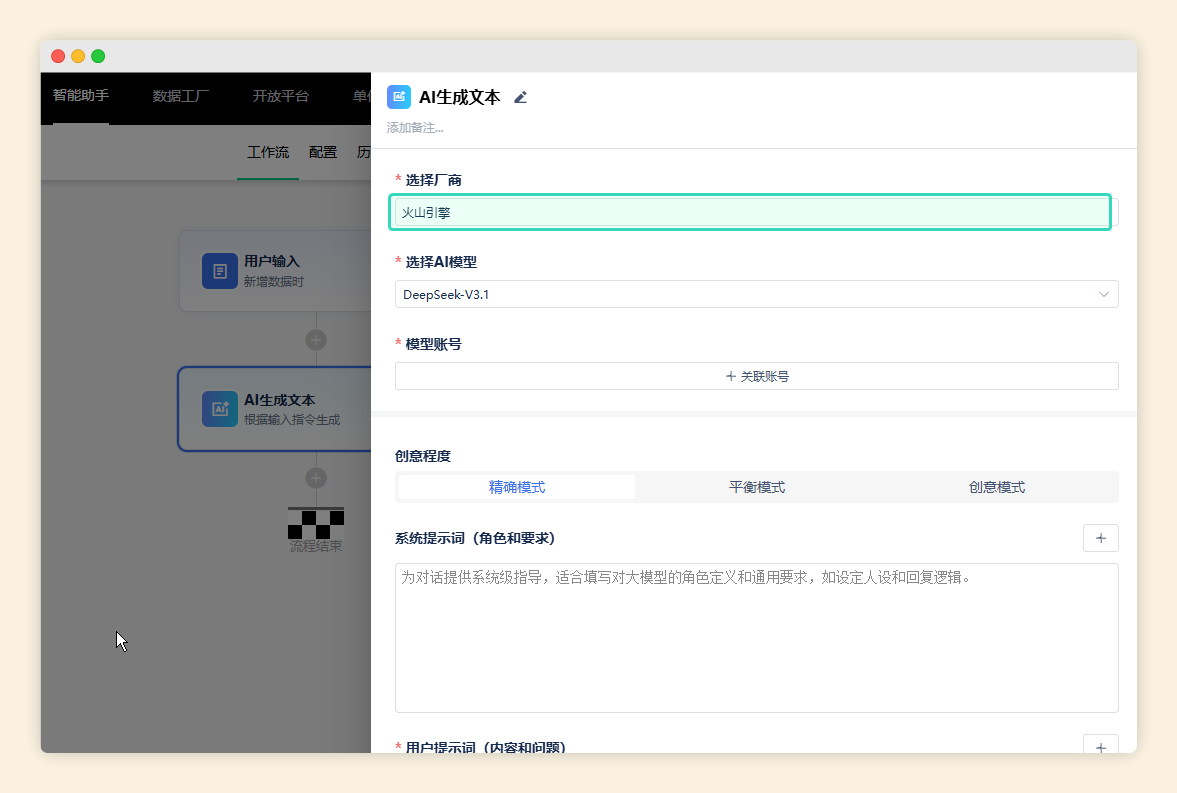Switch to the 工作流 tab
The image size is (1177, 793).
[x=267, y=152]
